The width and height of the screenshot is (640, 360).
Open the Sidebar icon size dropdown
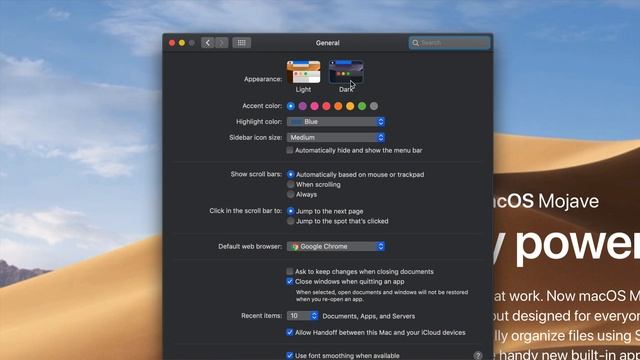336,138
